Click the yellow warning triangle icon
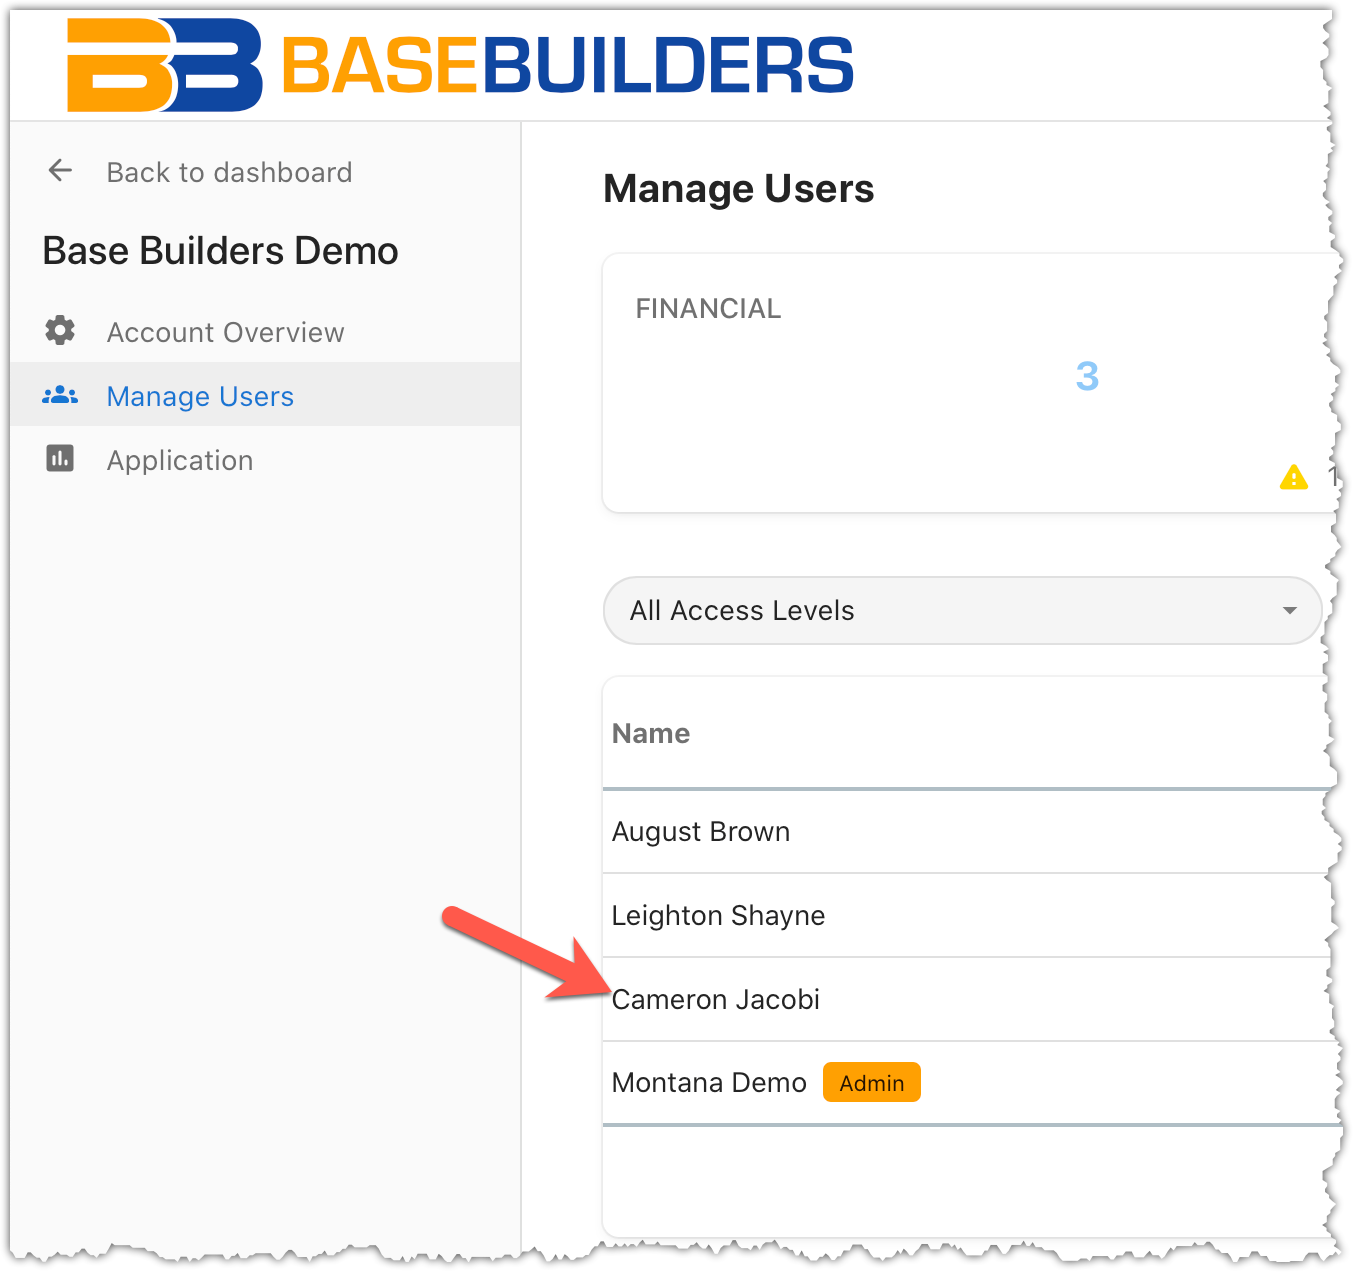 1294,477
